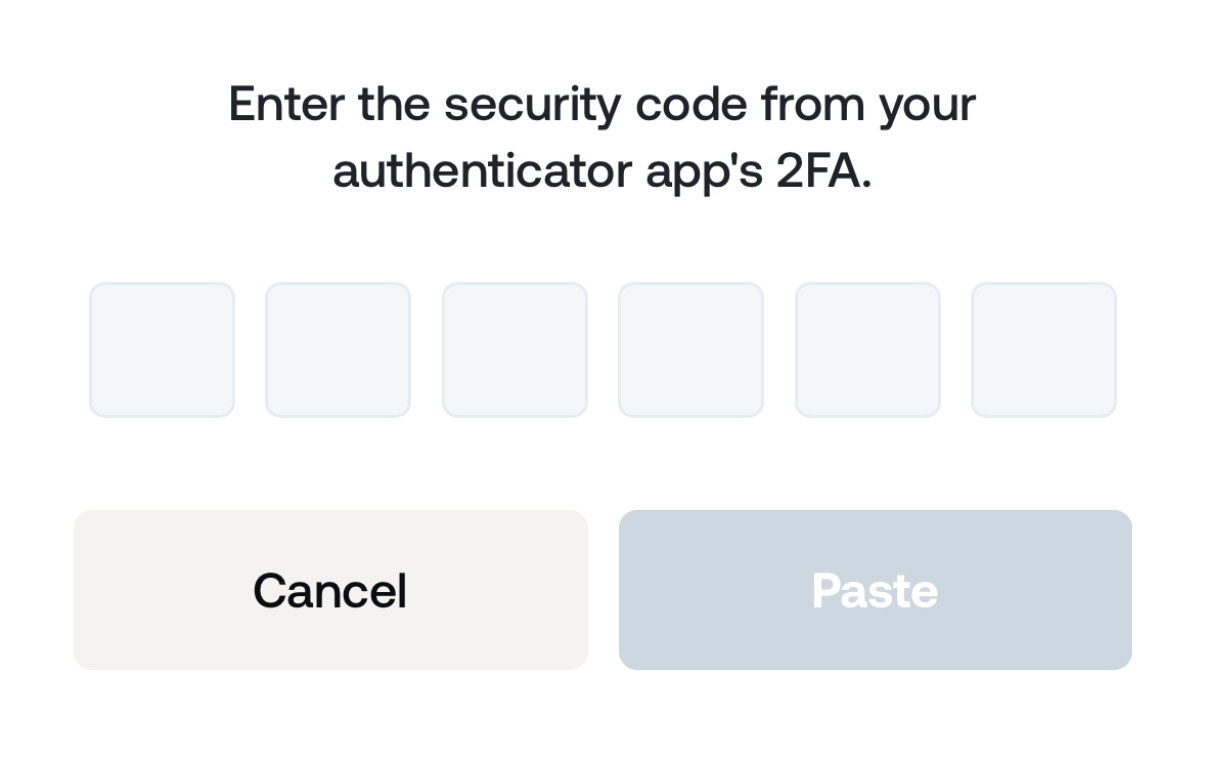Dismiss the 2FA dialog with Cancel
Image resolution: width=1206 pixels, height=764 pixels.
330,590
